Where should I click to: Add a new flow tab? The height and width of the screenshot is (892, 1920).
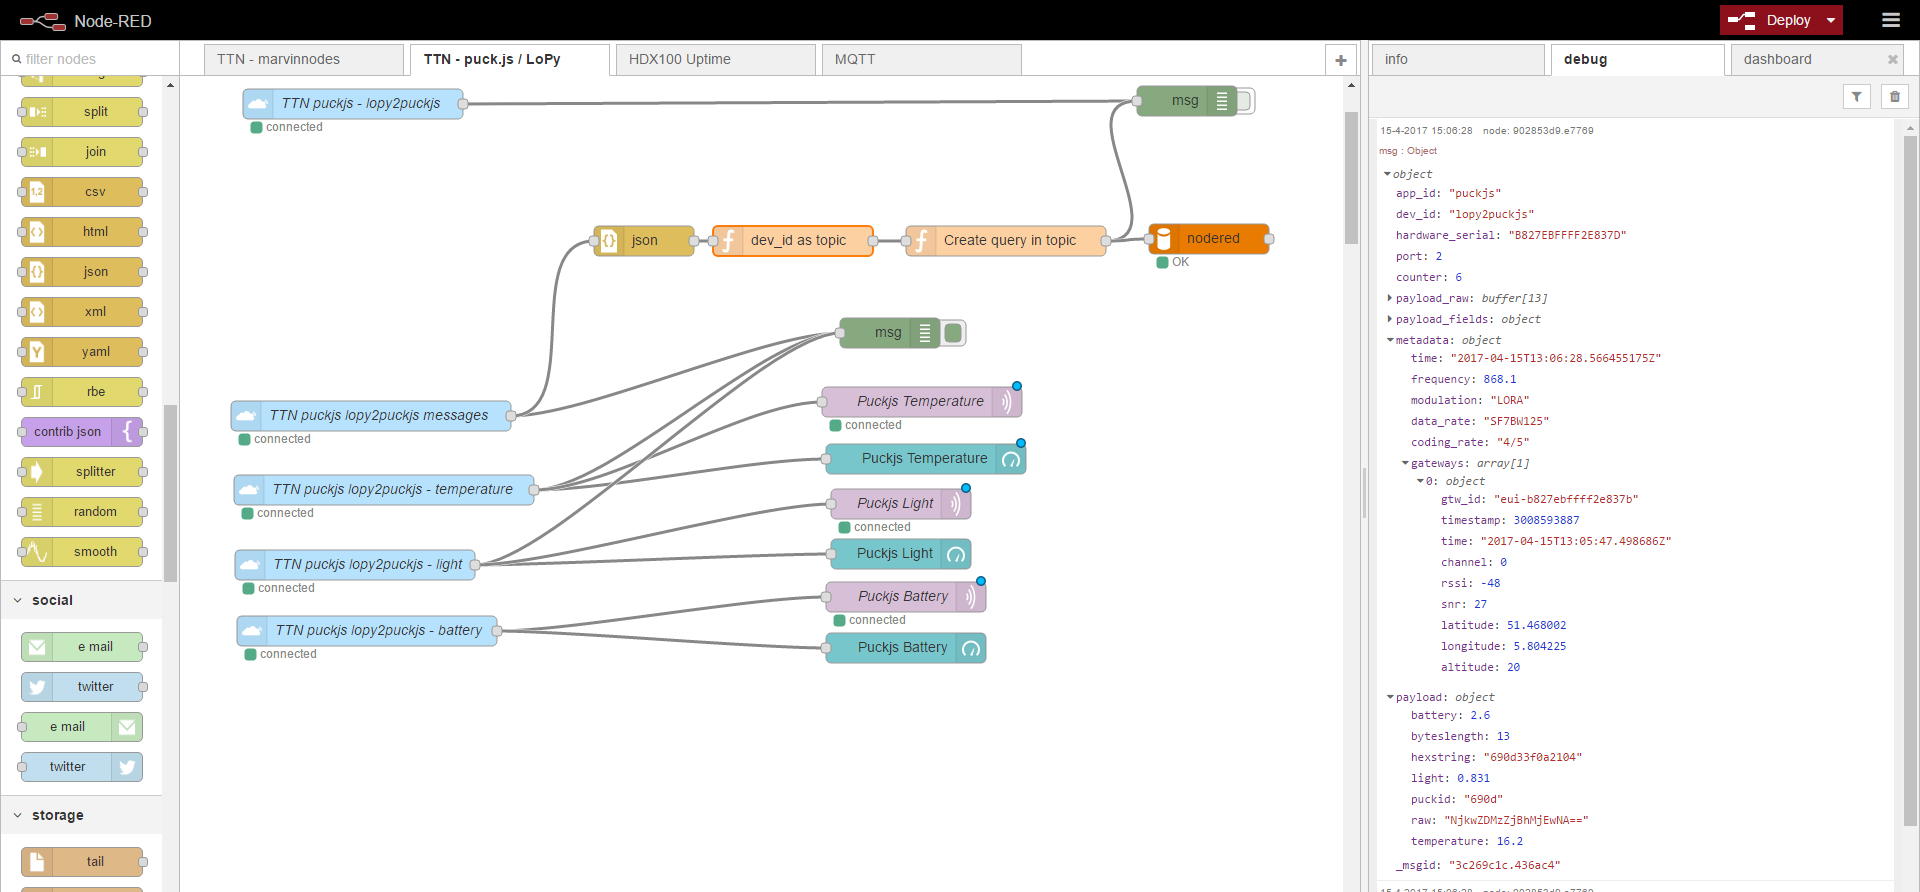pyautogui.click(x=1341, y=60)
